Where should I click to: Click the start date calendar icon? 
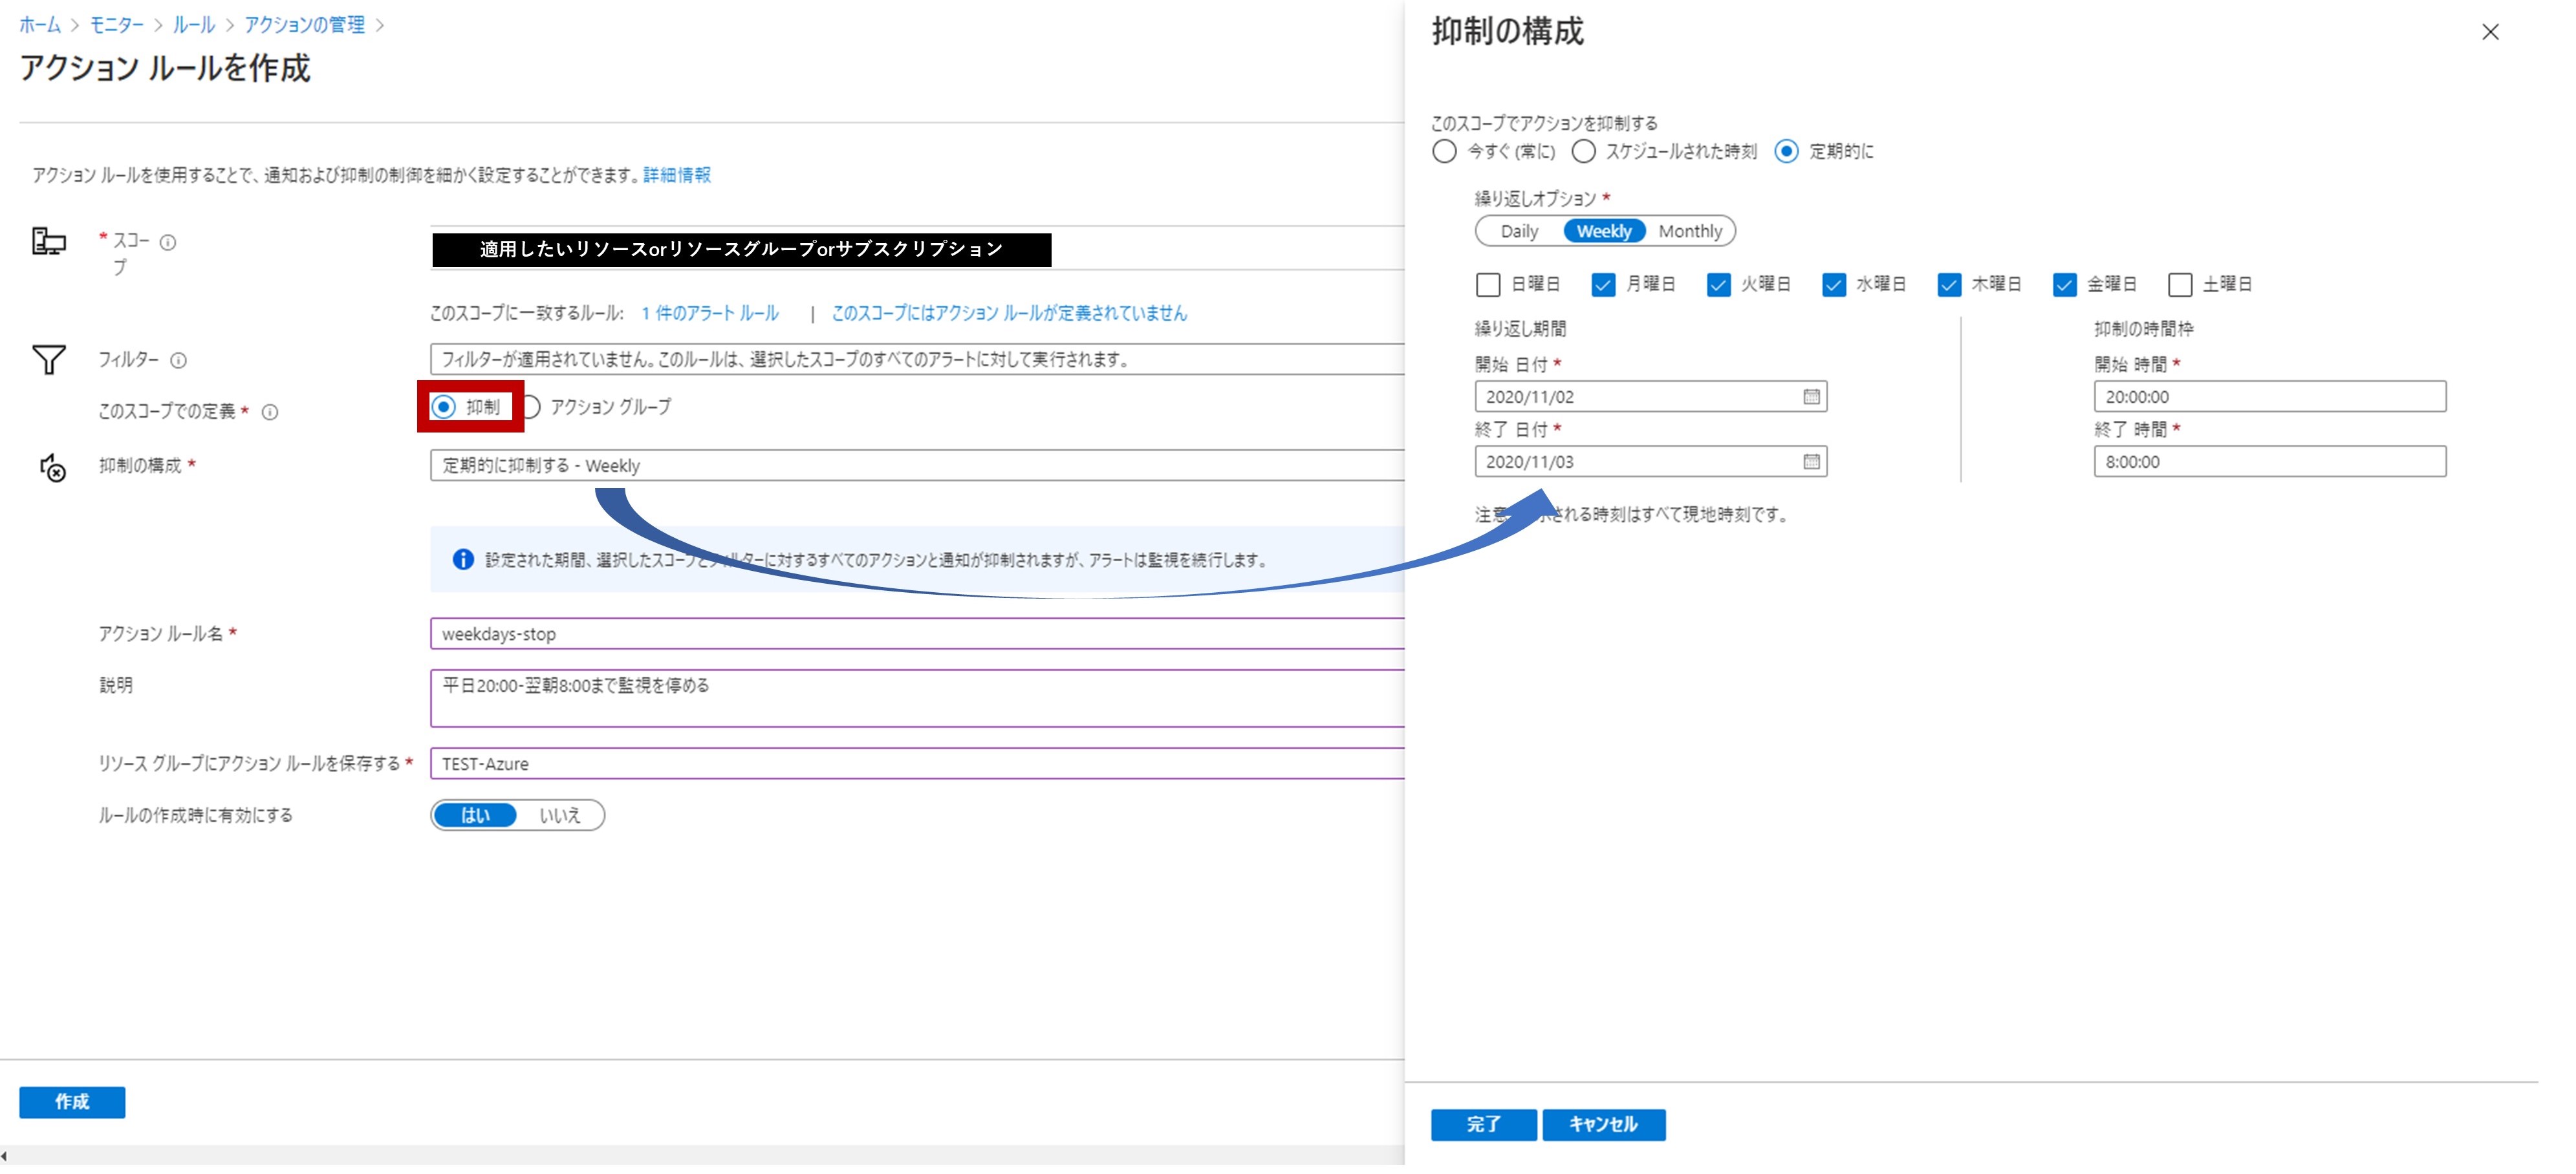click(x=1811, y=397)
